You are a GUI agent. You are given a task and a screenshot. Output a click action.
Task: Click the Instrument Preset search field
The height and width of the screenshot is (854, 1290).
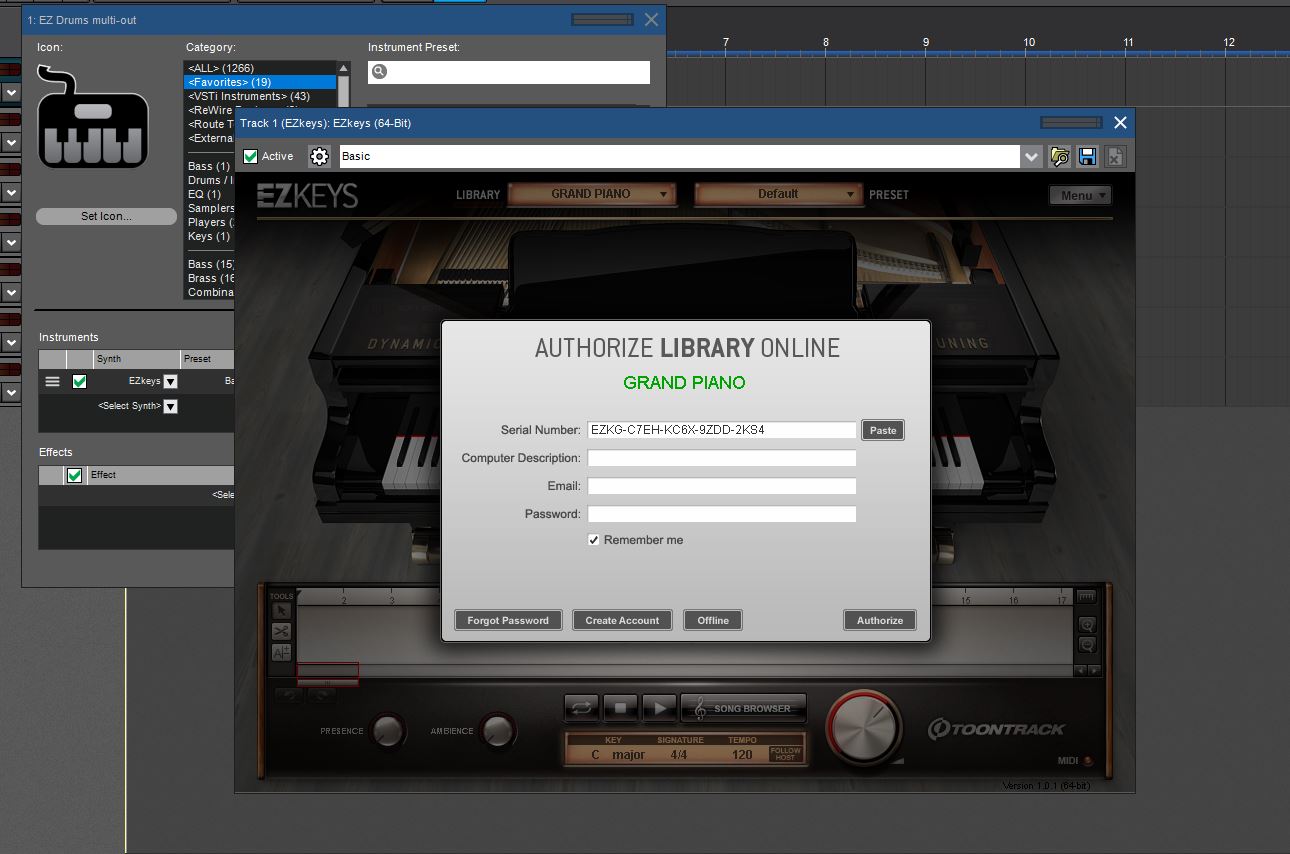pyautogui.click(x=509, y=72)
